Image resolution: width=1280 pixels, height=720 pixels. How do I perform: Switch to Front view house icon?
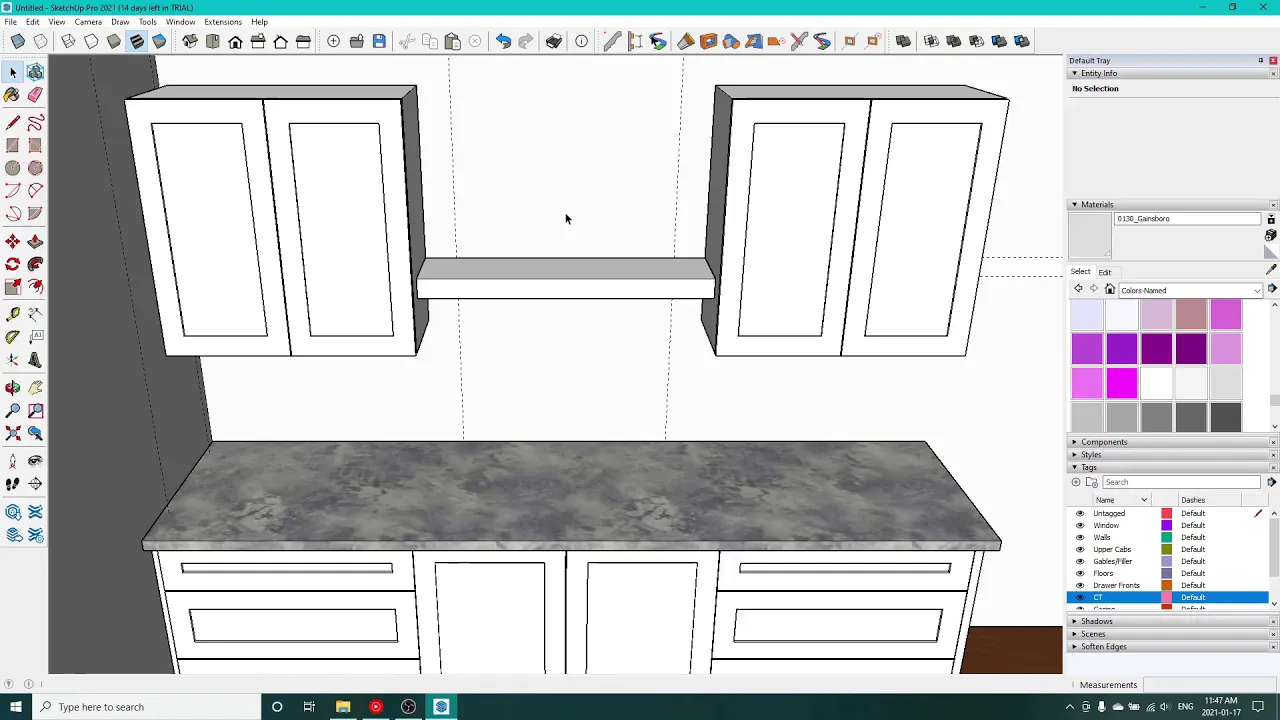click(235, 41)
